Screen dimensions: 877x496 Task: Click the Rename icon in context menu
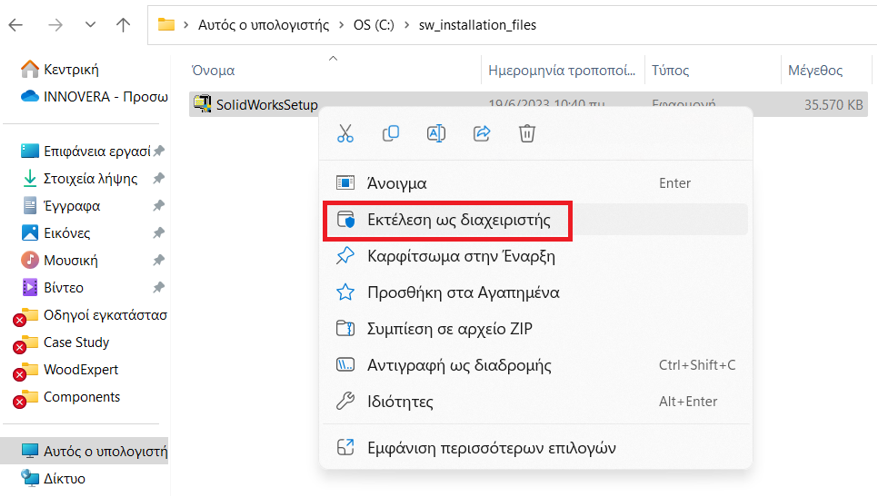436,133
